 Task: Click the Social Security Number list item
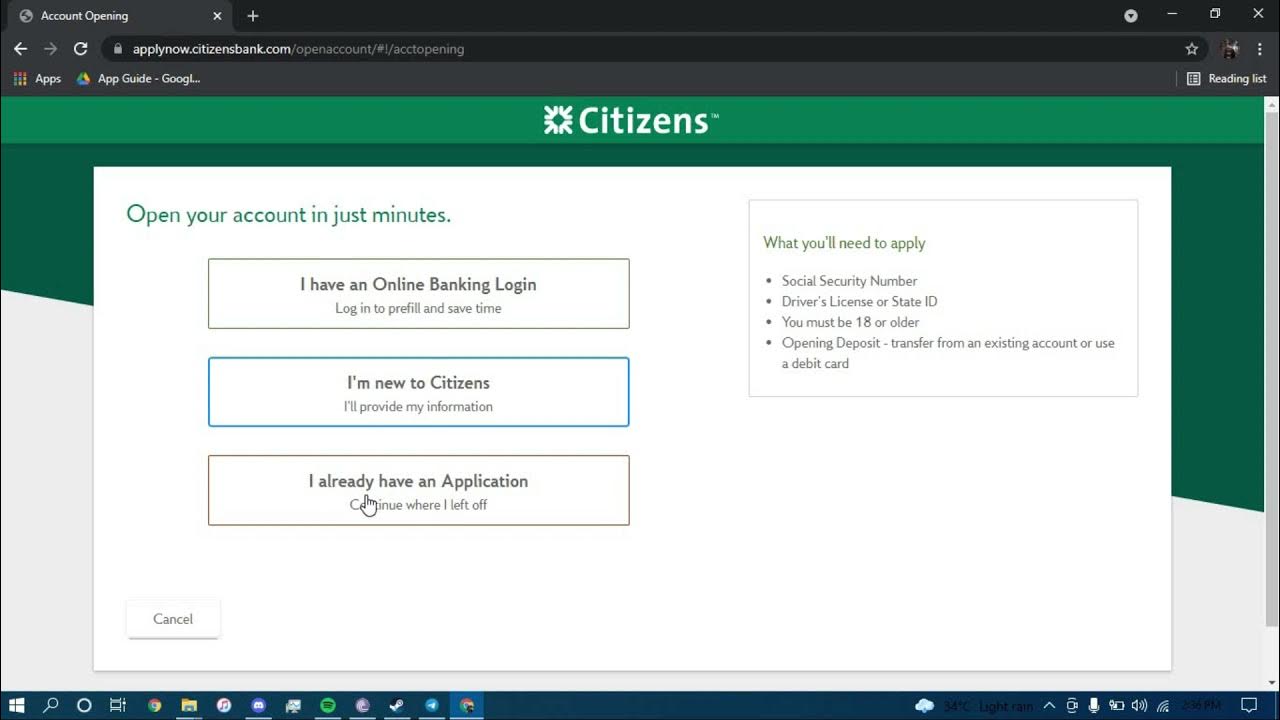(849, 281)
